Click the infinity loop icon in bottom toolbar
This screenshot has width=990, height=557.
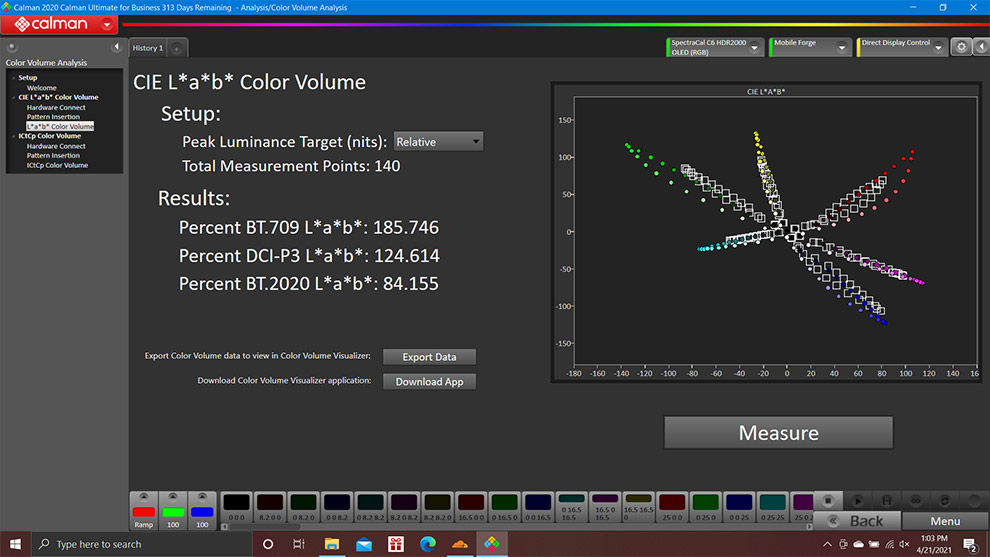coord(915,501)
